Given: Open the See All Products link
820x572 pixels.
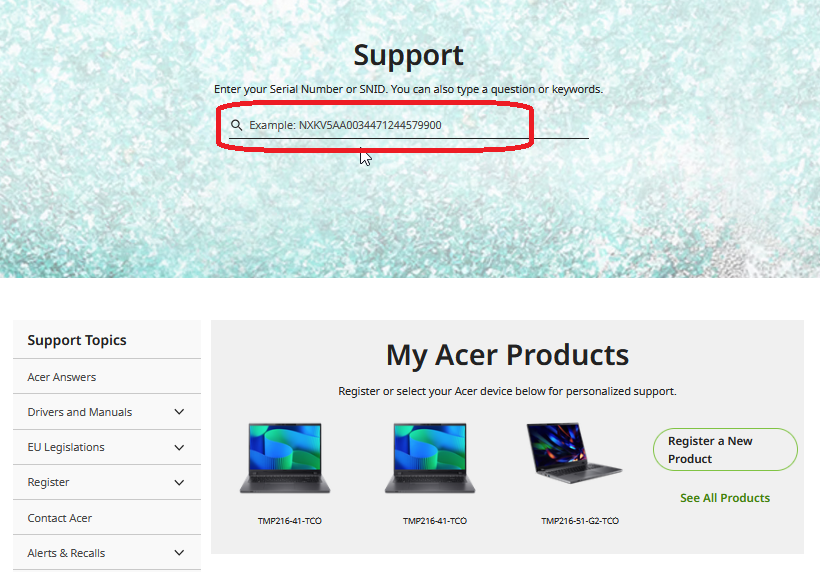Looking at the screenshot, I should pos(725,498).
